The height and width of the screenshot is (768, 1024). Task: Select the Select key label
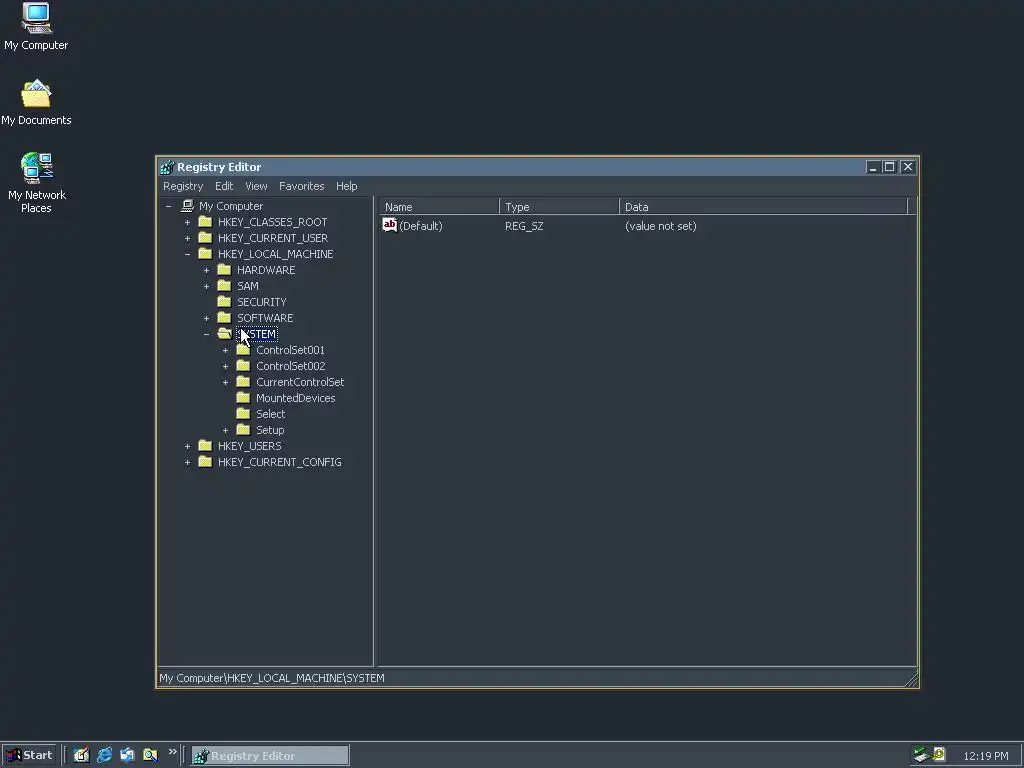(270, 414)
